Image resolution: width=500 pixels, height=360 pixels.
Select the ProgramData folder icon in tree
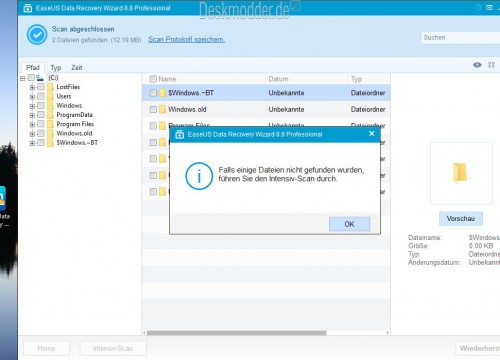(50, 115)
